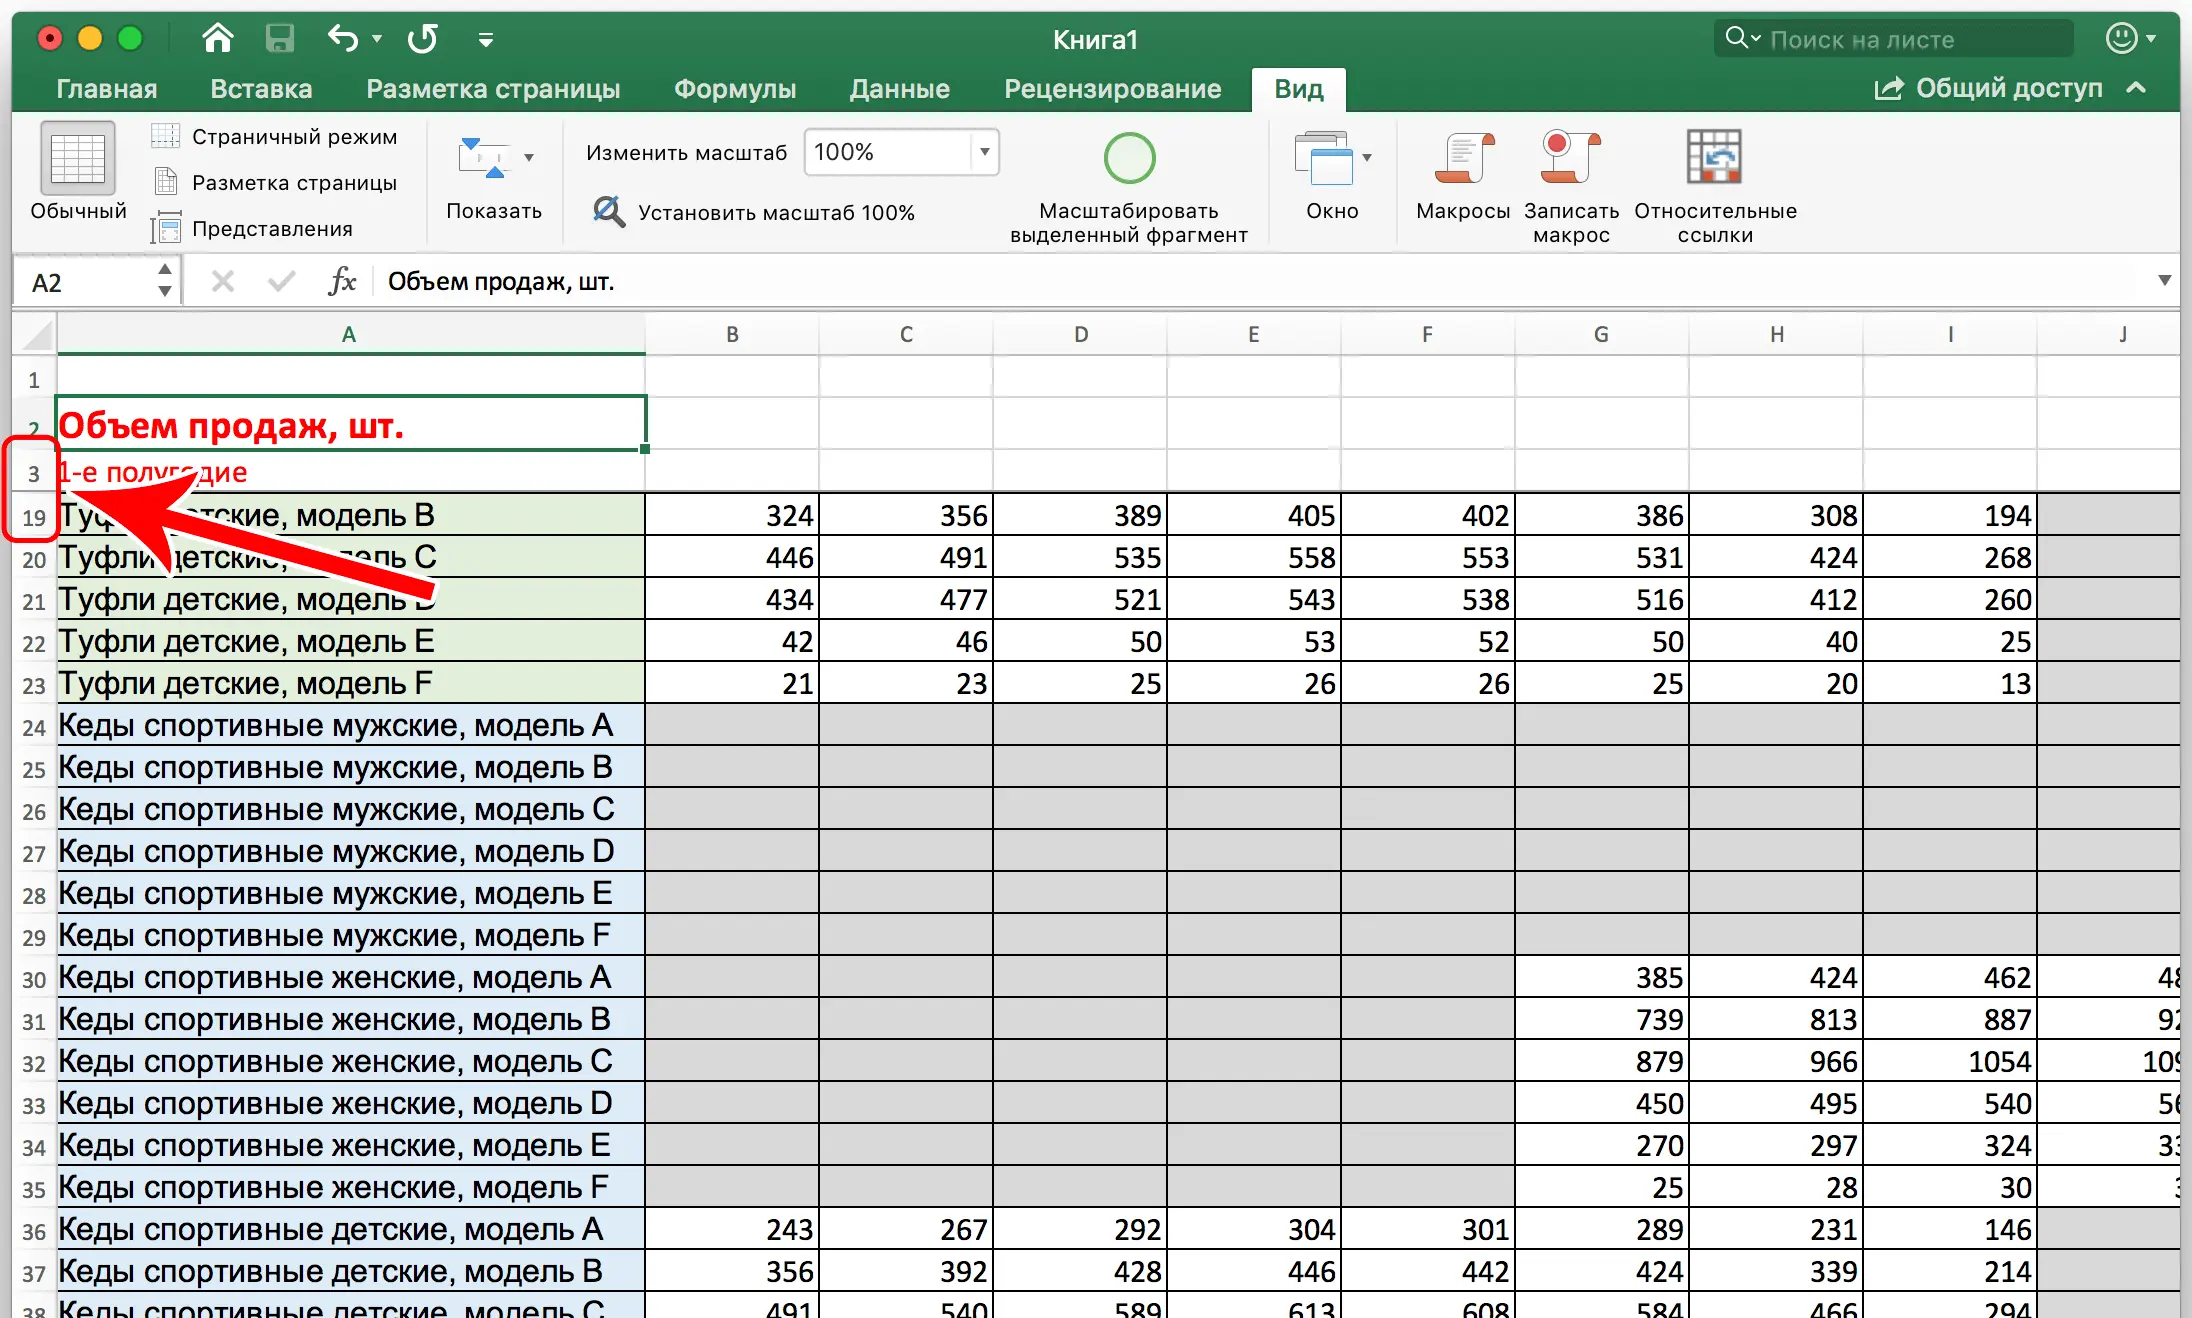Image resolution: width=2192 pixels, height=1318 pixels.
Task: Switch to 'Страничный режим' view
Action: point(274,136)
